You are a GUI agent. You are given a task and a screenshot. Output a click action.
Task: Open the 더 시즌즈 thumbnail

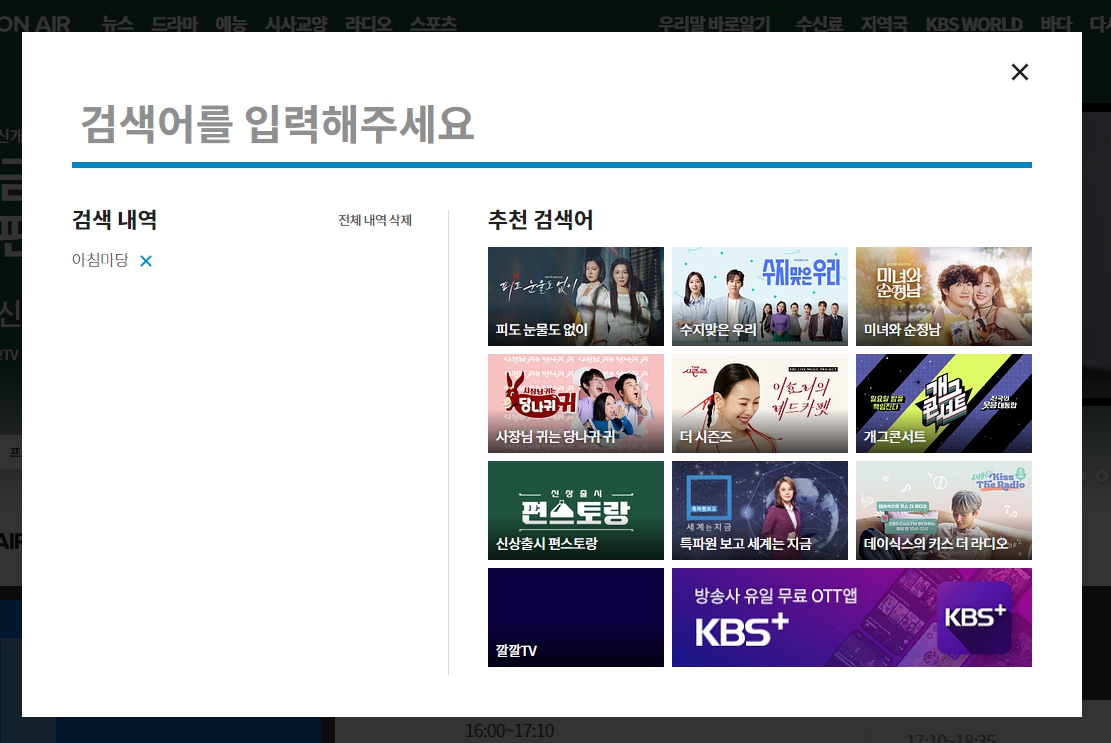(x=760, y=403)
